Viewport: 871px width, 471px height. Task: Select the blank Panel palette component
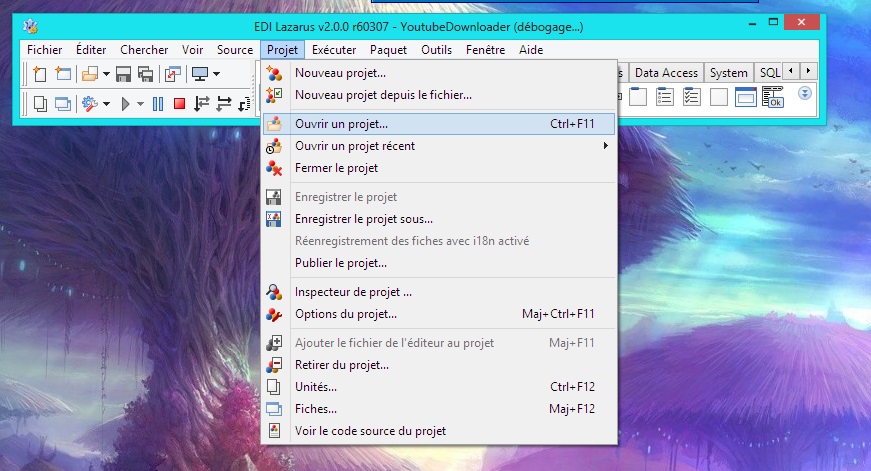coord(719,97)
